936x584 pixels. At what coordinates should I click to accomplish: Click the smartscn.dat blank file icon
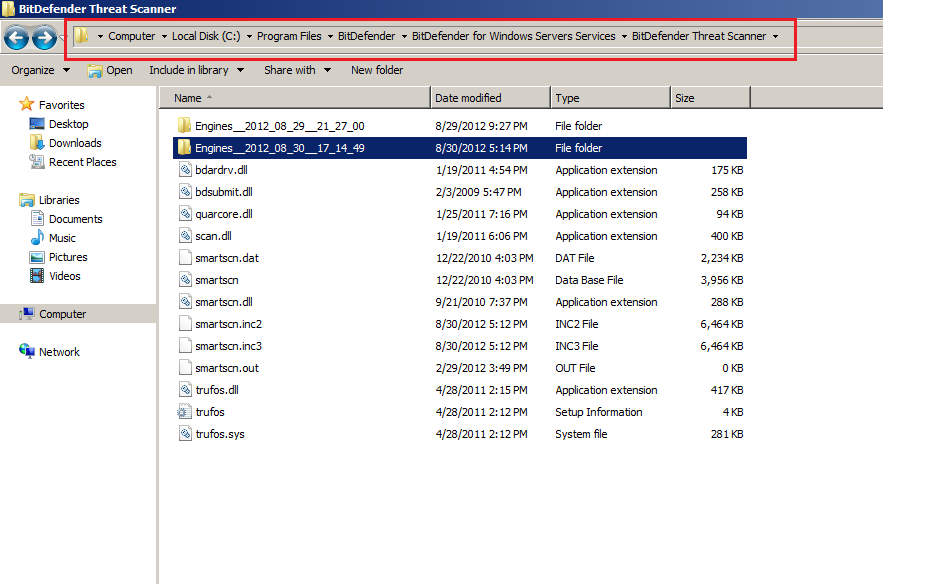[185, 258]
